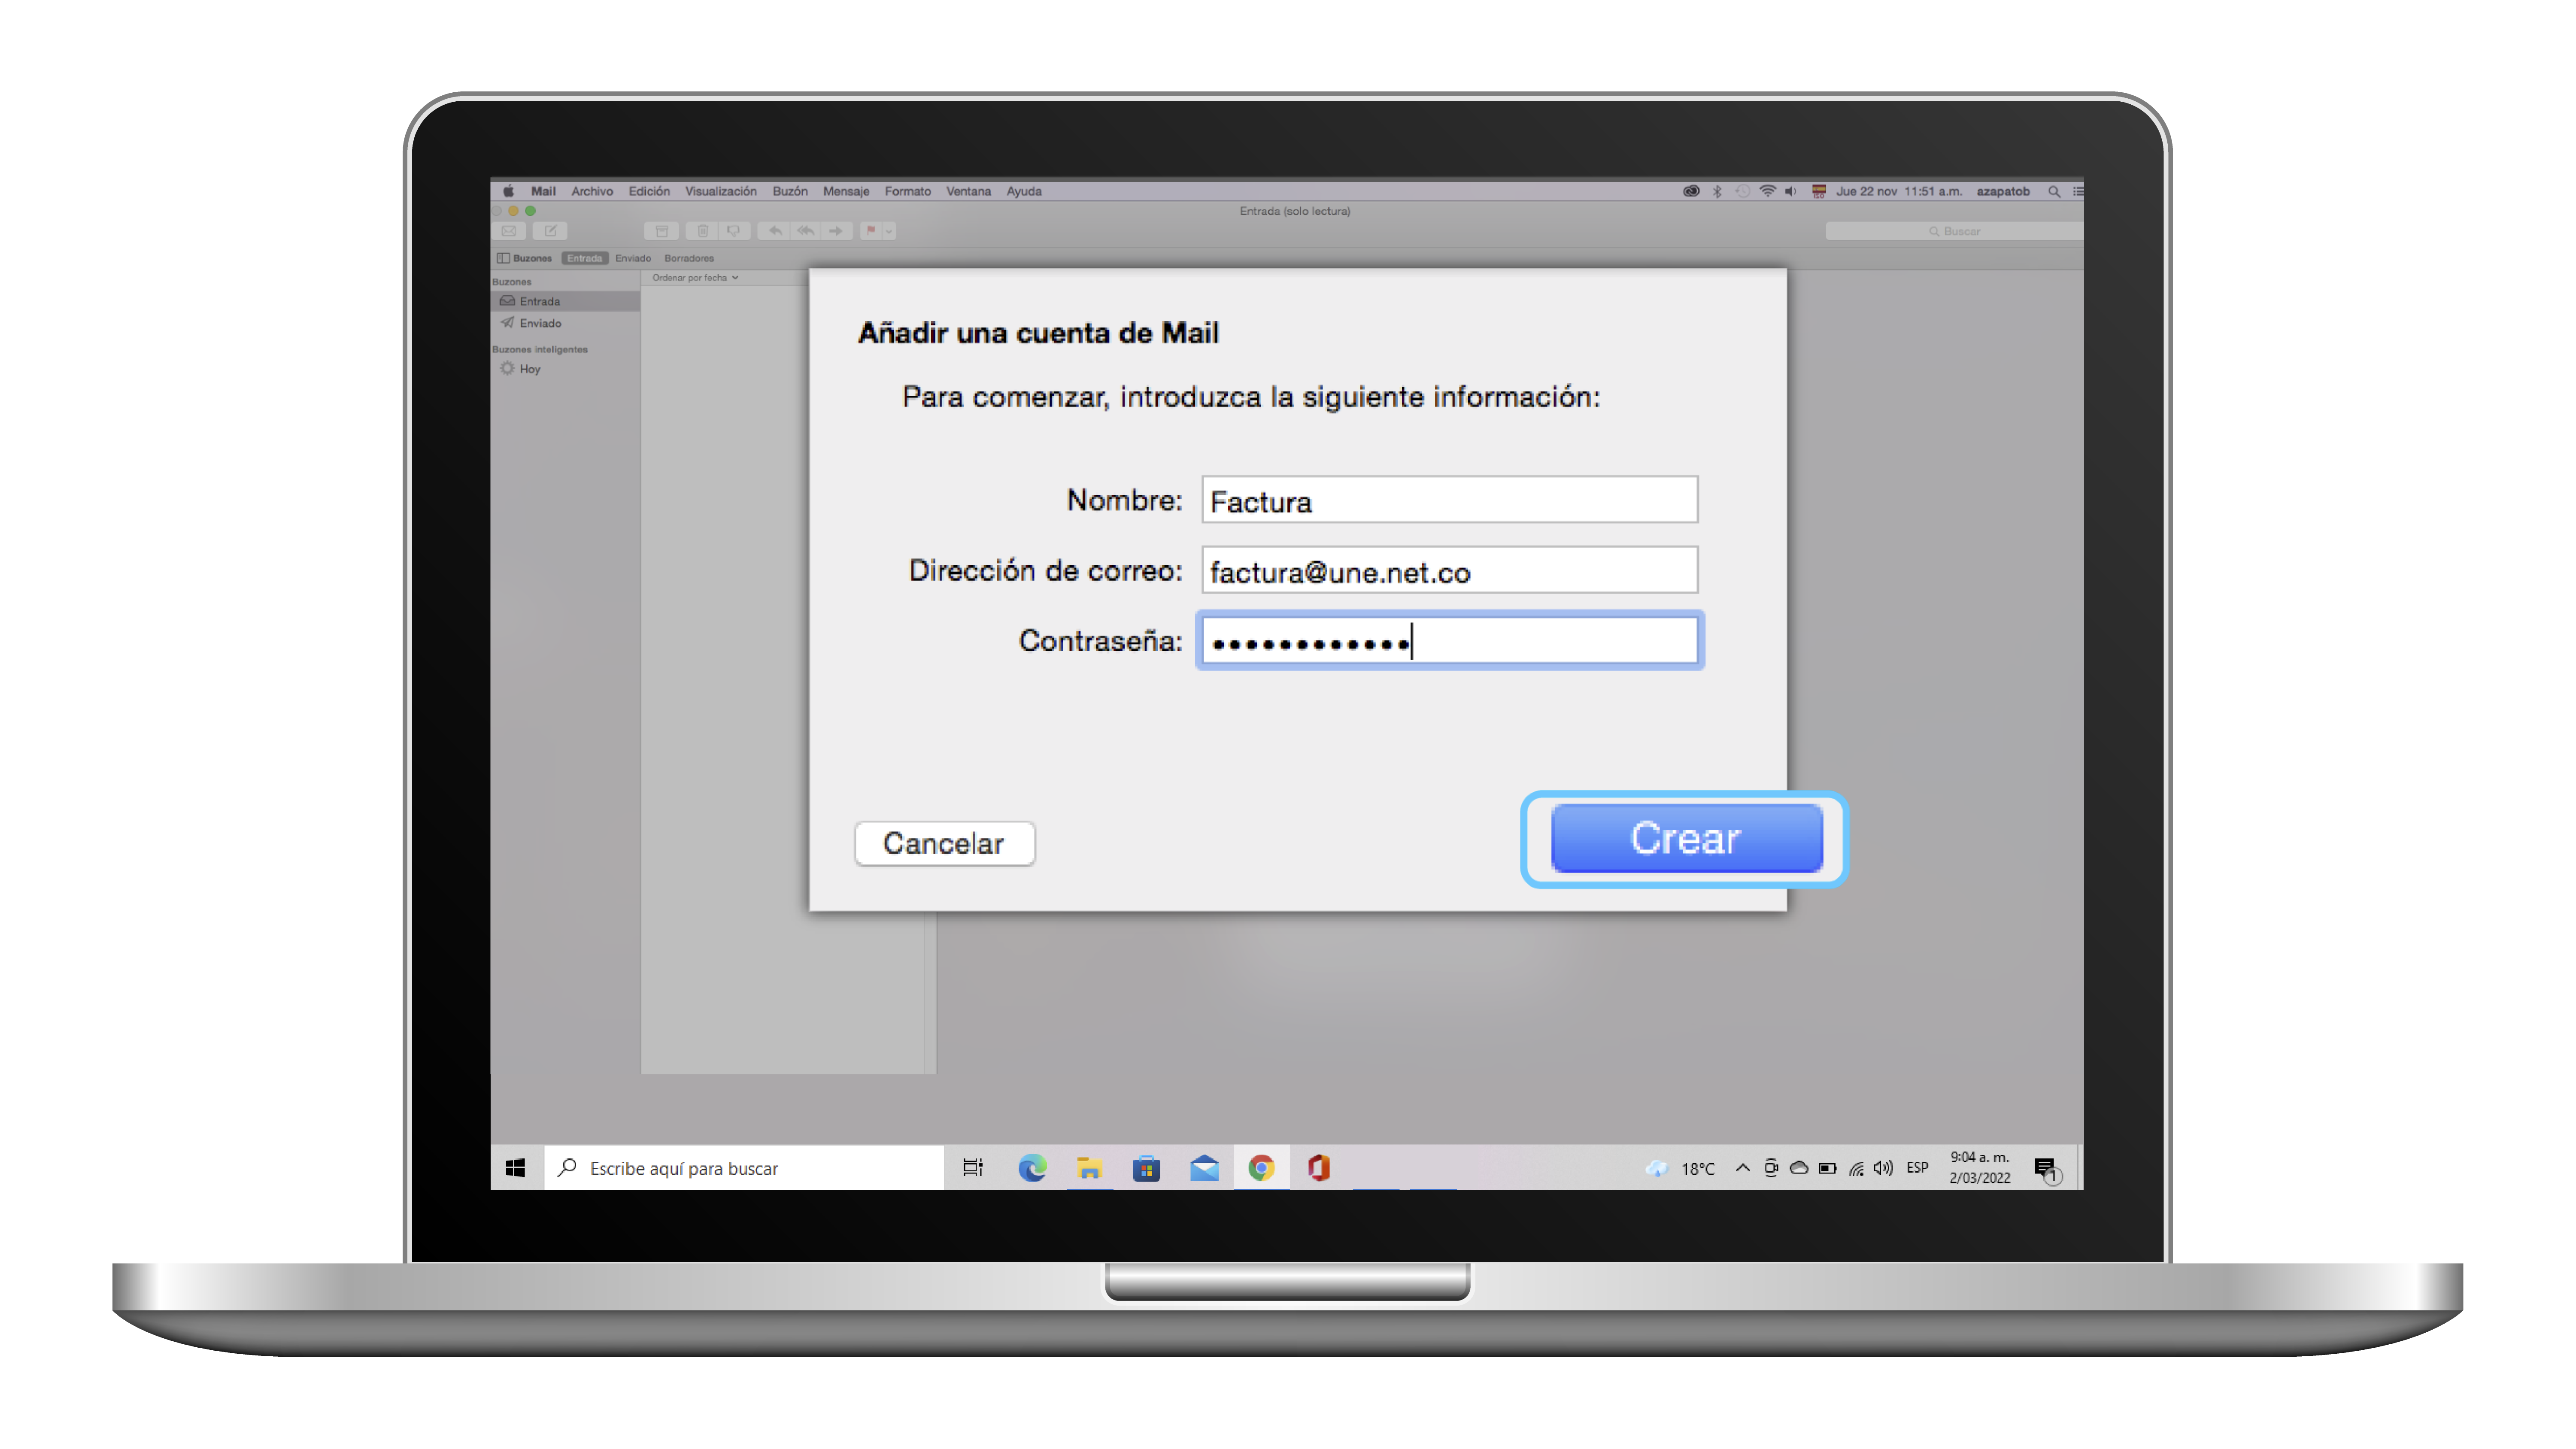Click the red Flag toolbar icon
Screen dimensions: 2576x1449
coord(871,231)
